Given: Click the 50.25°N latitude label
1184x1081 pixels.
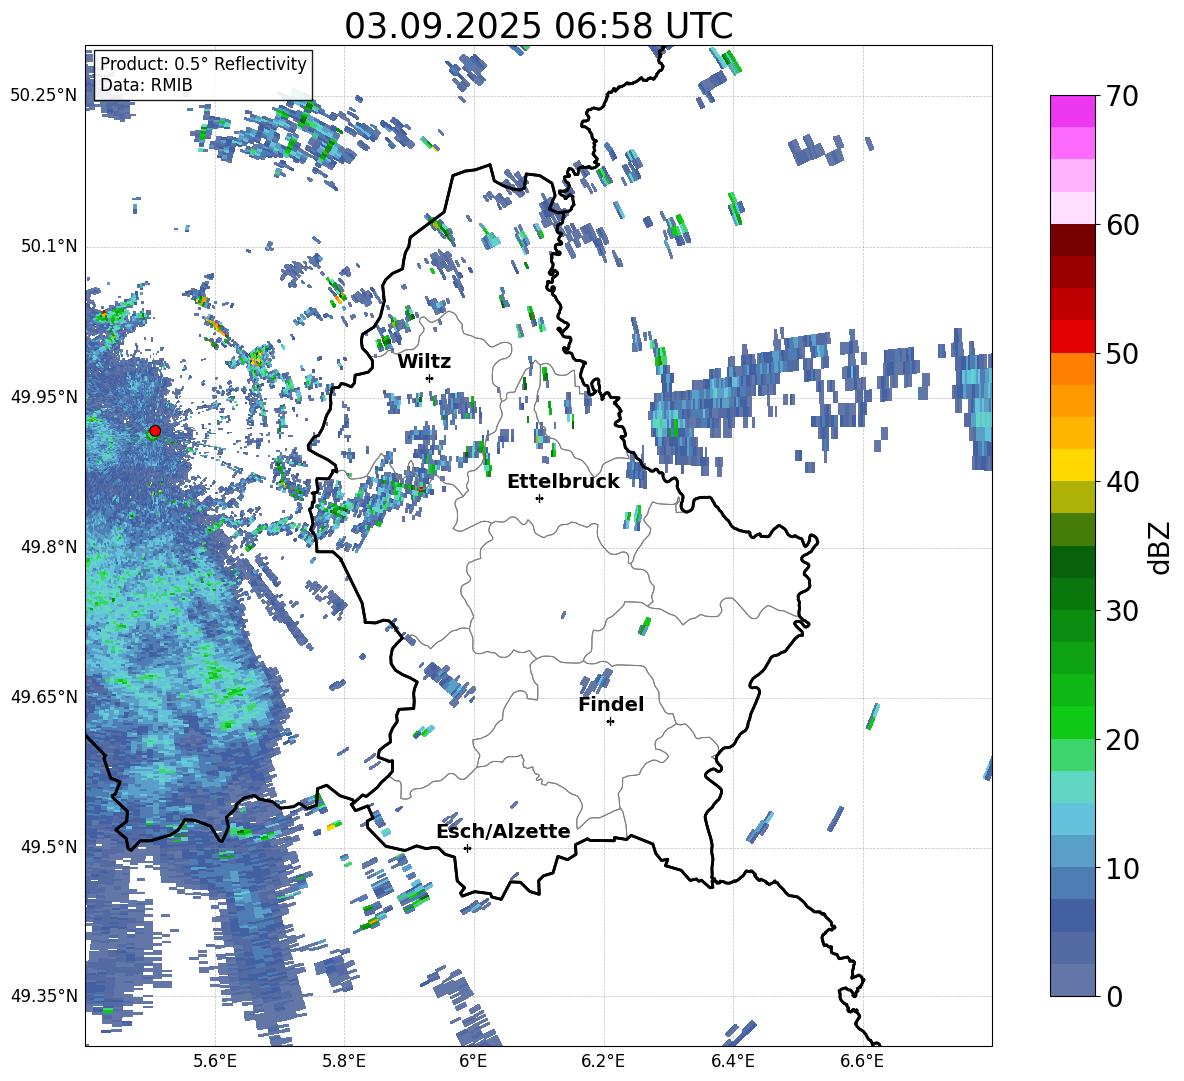Looking at the screenshot, I should tap(44, 96).
